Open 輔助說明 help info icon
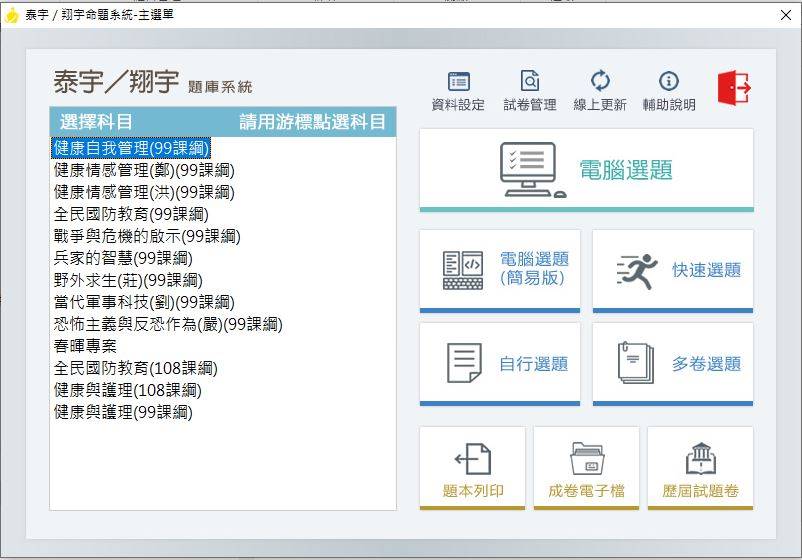Image resolution: width=802 pixels, height=560 pixels. point(669,92)
